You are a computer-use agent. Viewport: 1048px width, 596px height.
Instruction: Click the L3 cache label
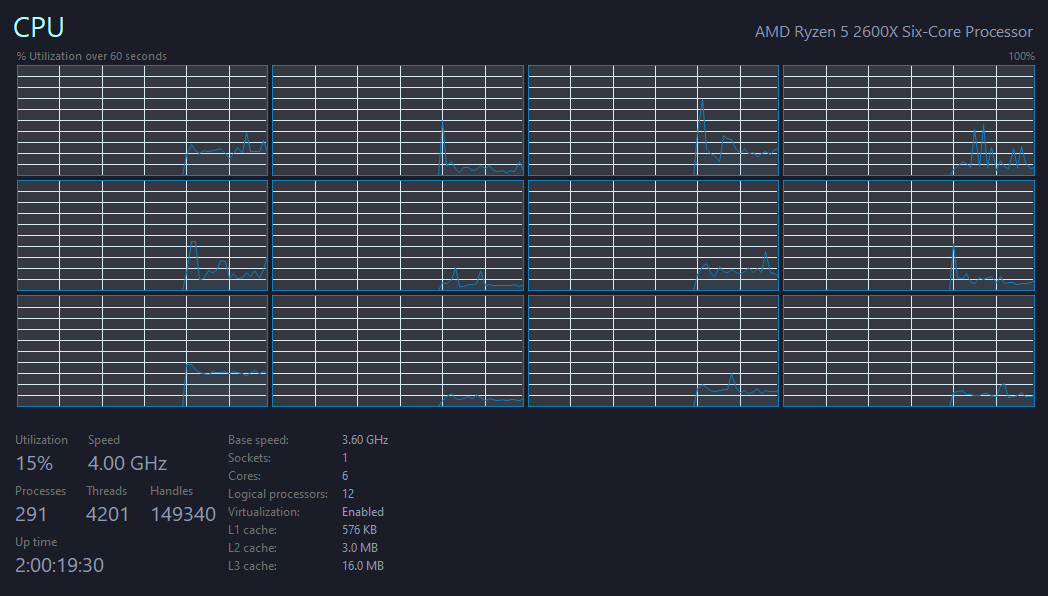tap(253, 566)
